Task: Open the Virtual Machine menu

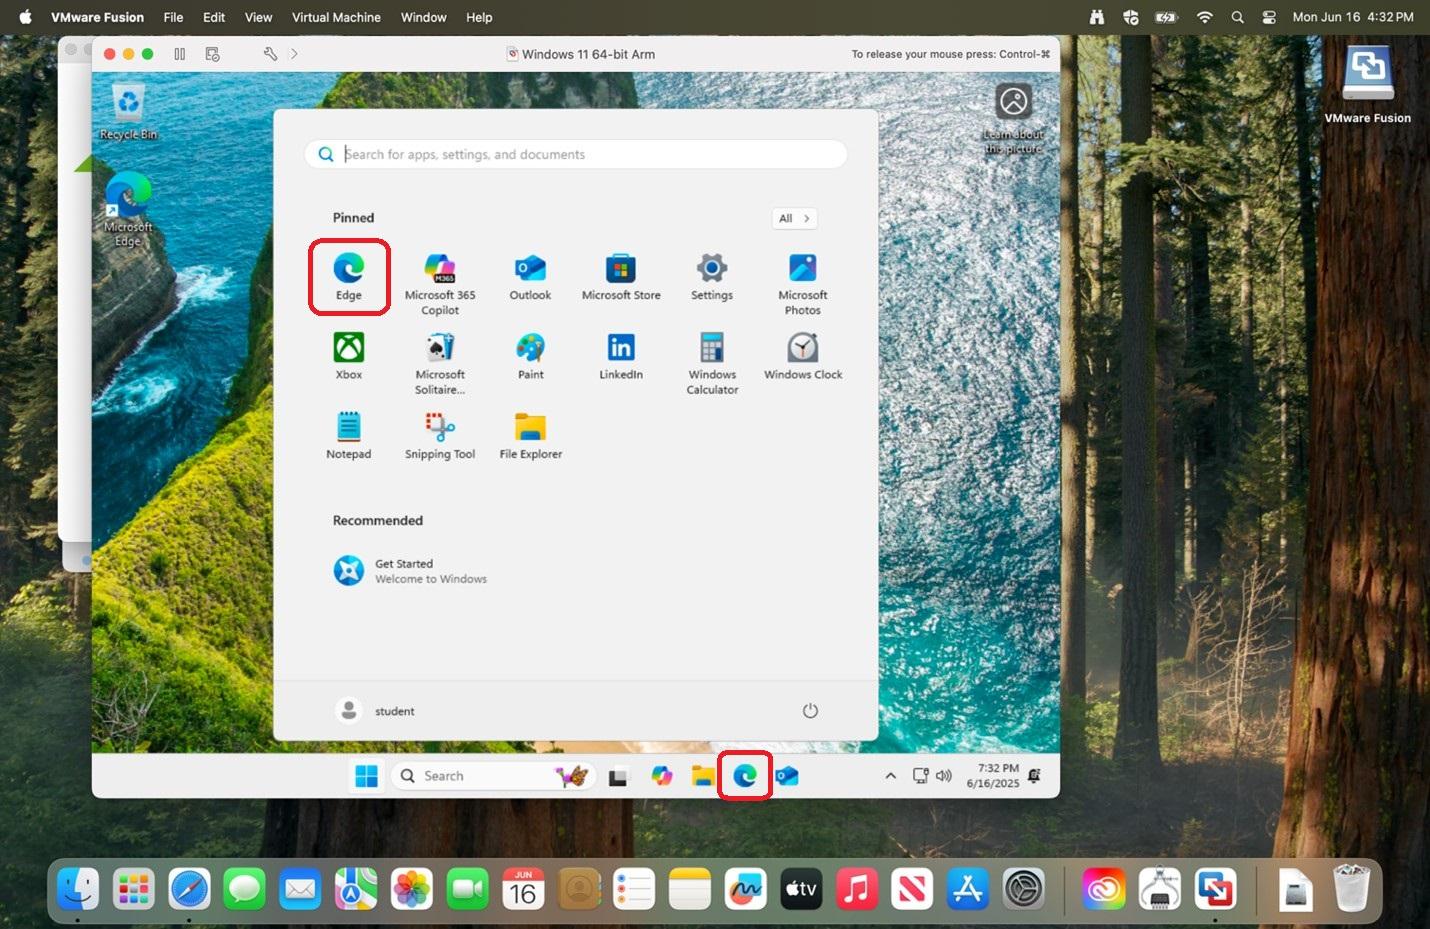Action: (x=336, y=17)
